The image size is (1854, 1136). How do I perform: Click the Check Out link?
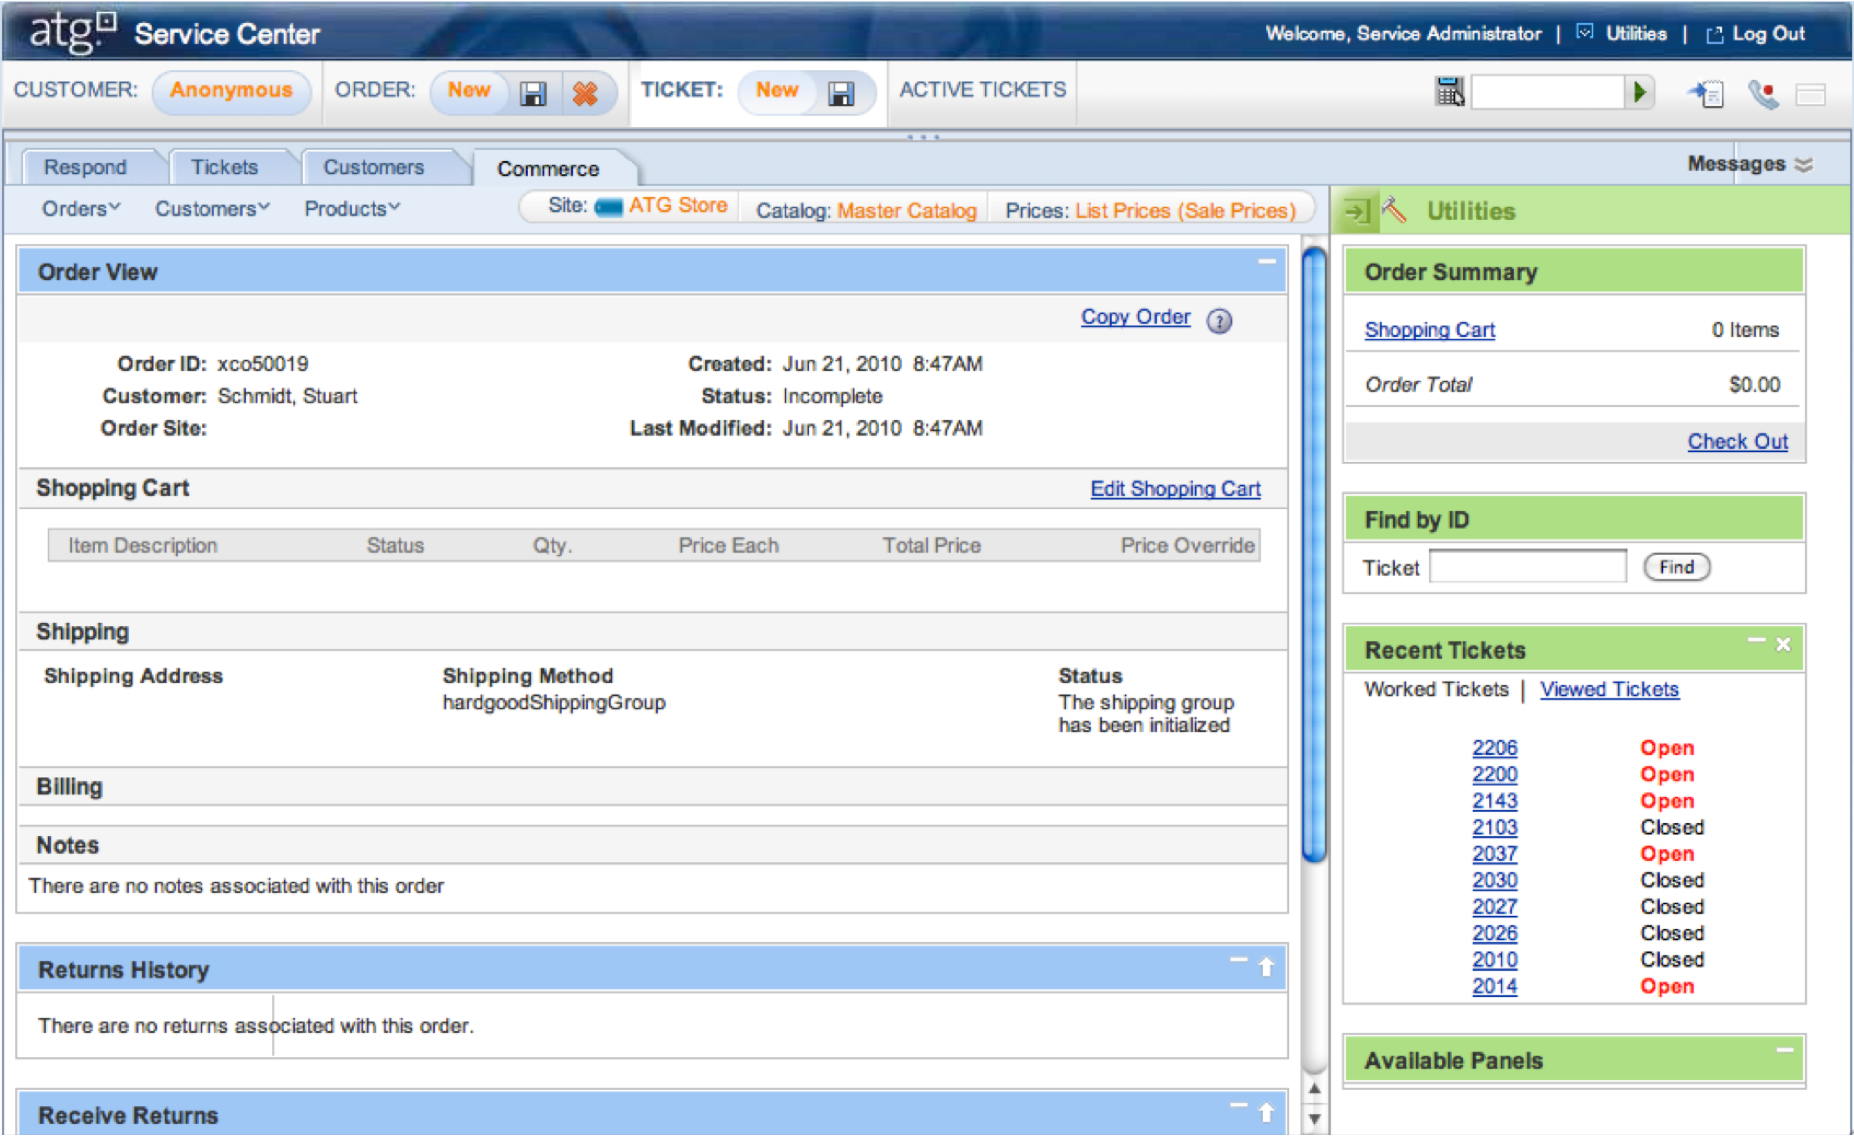click(1737, 442)
